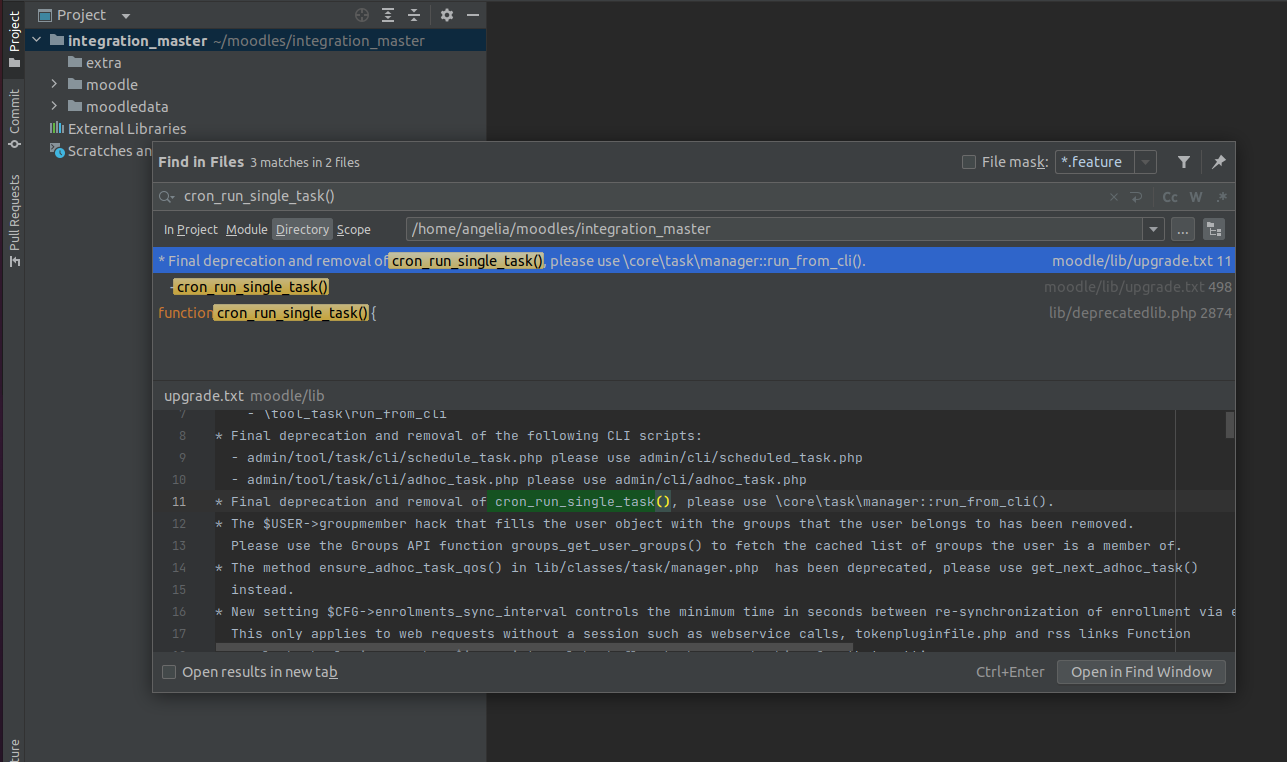Click the *.feature file mask field
This screenshot has width=1287, height=762.
pos(1095,162)
